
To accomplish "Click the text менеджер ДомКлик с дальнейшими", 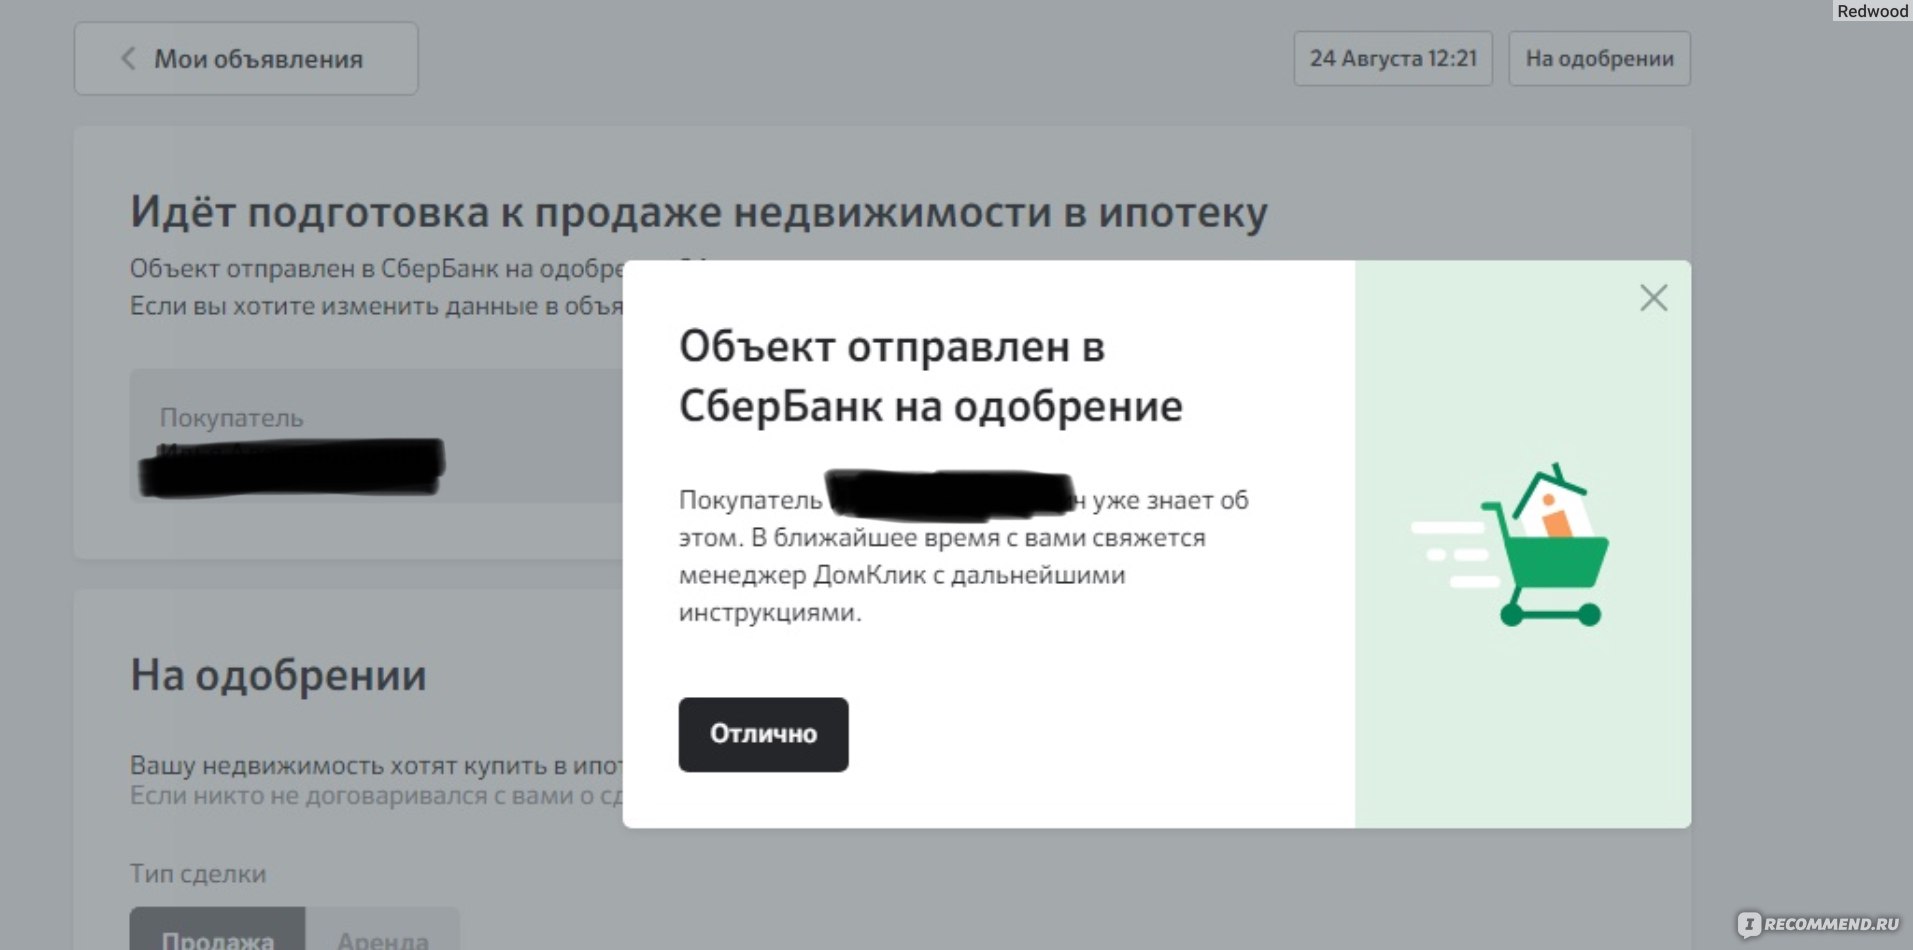I will [902, 575].
